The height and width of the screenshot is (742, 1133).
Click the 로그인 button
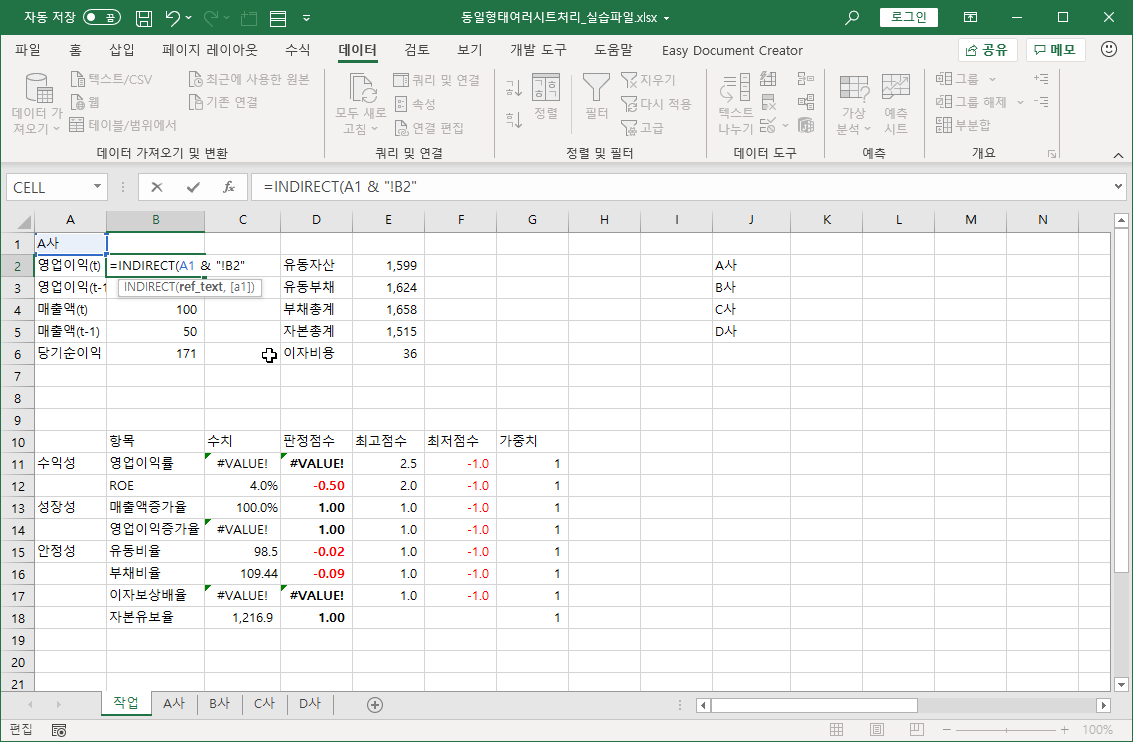coord(908,17)
